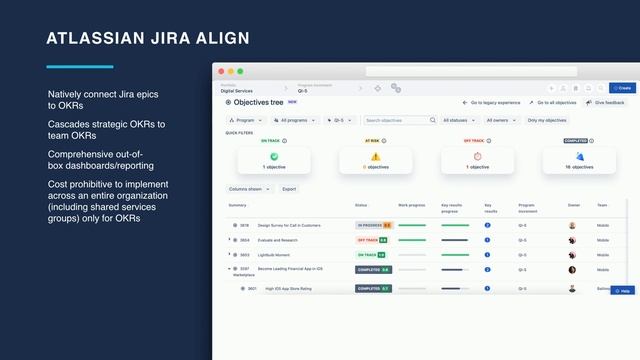Collapse Become Leading Financial App row
The image size is (640, 360).
pyautogui.click(x=229, y=269)
